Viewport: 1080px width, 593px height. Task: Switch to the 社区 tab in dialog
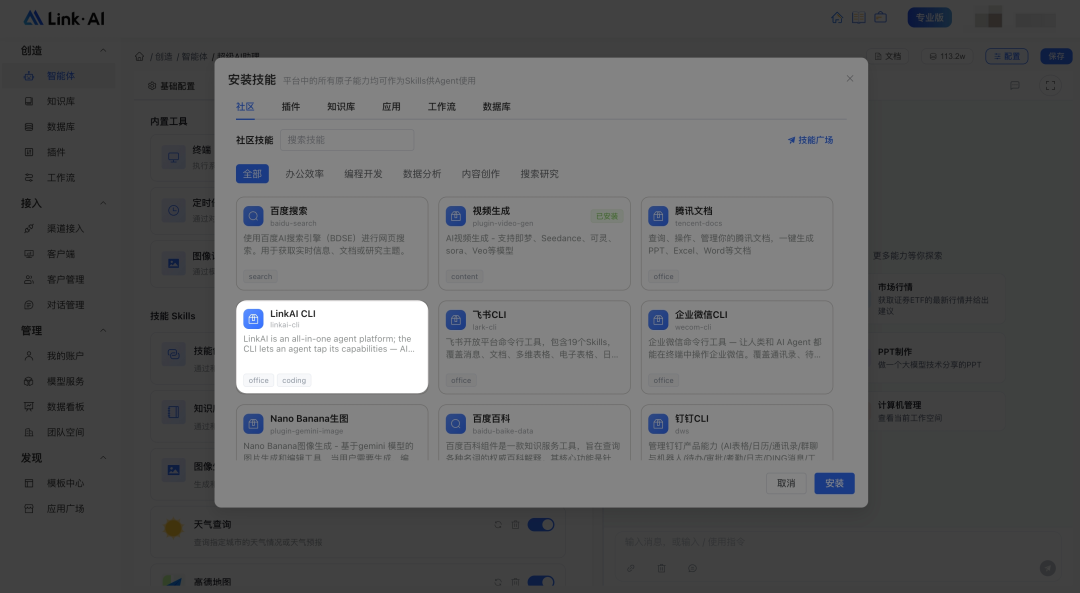pos(245,107)
